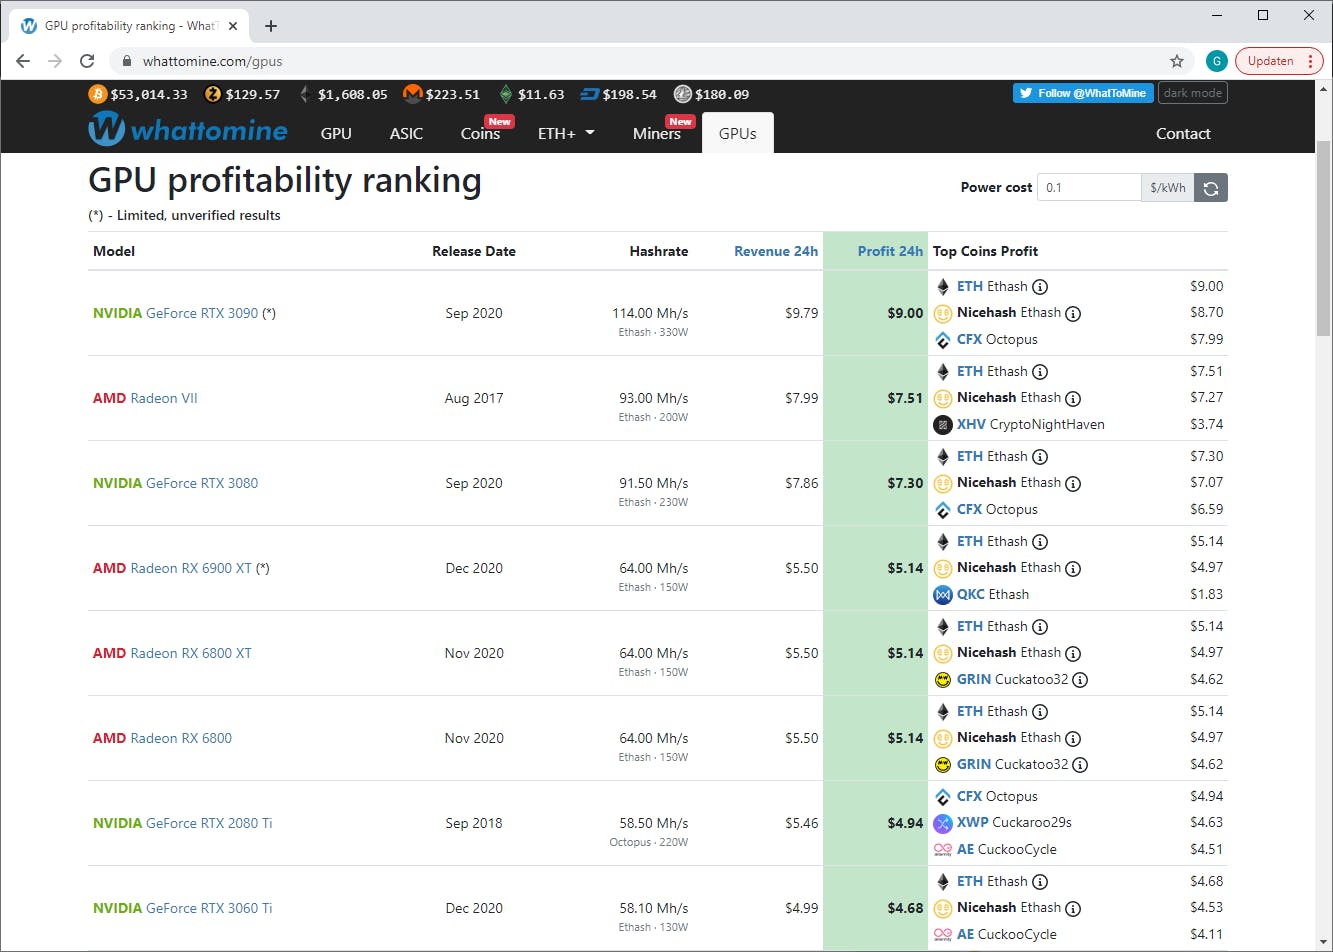Click Nicehash info icon in the $8.70 row

(x=1073, y=313)
